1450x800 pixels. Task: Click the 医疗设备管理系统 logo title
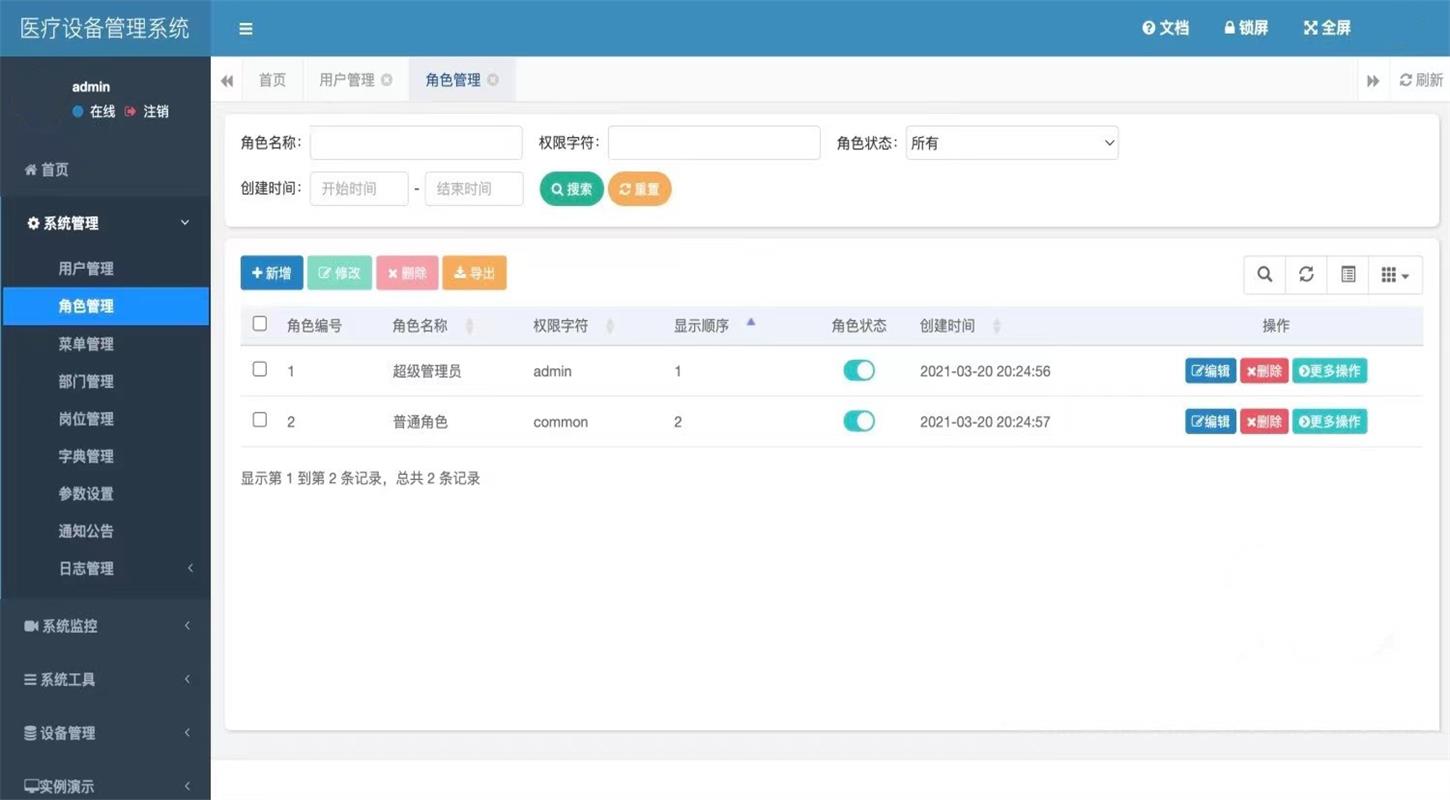coord(105,28)
